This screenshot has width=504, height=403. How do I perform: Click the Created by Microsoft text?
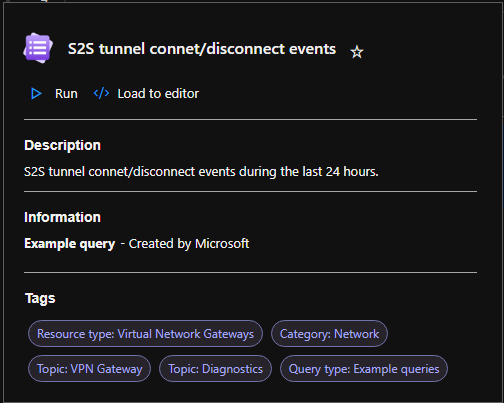tap(189, 244)
